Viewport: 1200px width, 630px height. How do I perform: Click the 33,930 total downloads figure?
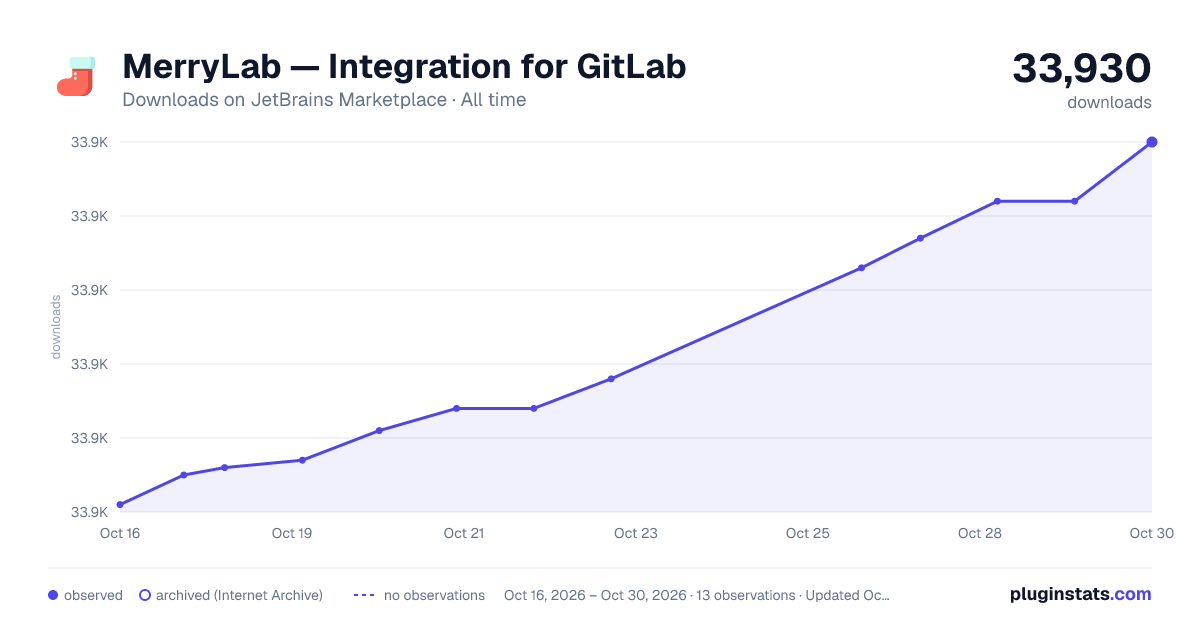1082,68
